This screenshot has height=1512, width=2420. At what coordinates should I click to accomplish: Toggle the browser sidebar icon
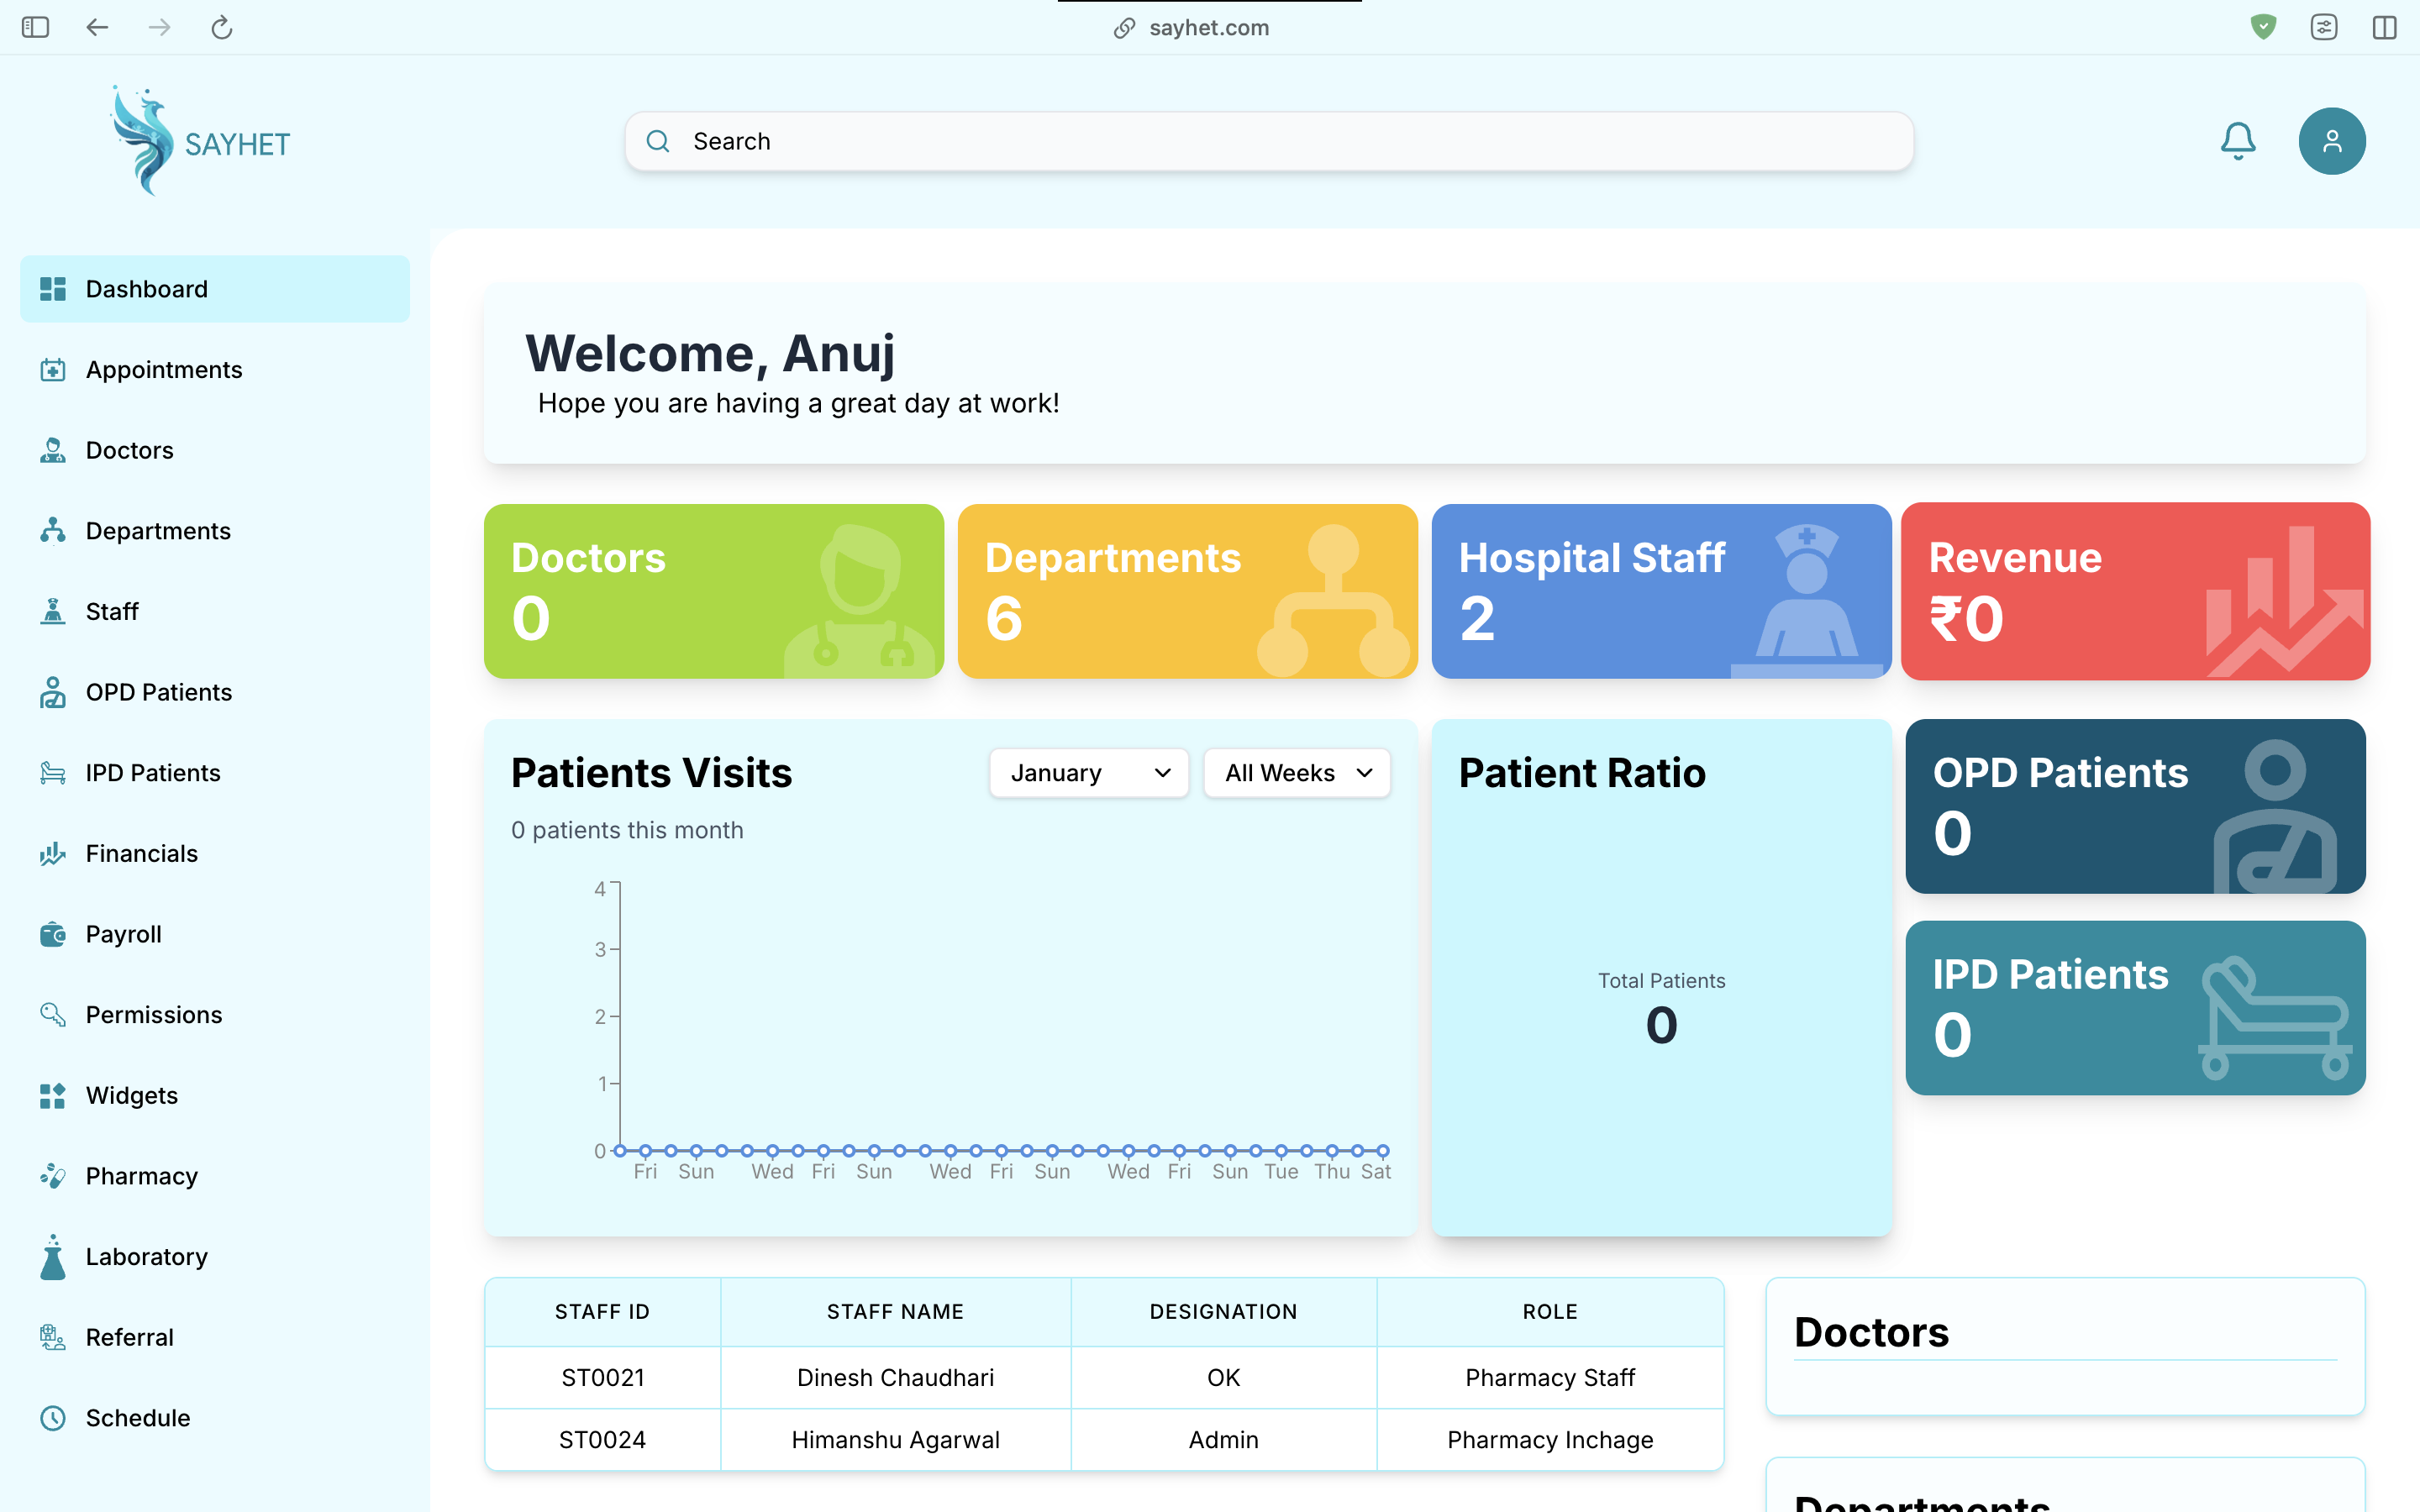pos(35,27)
